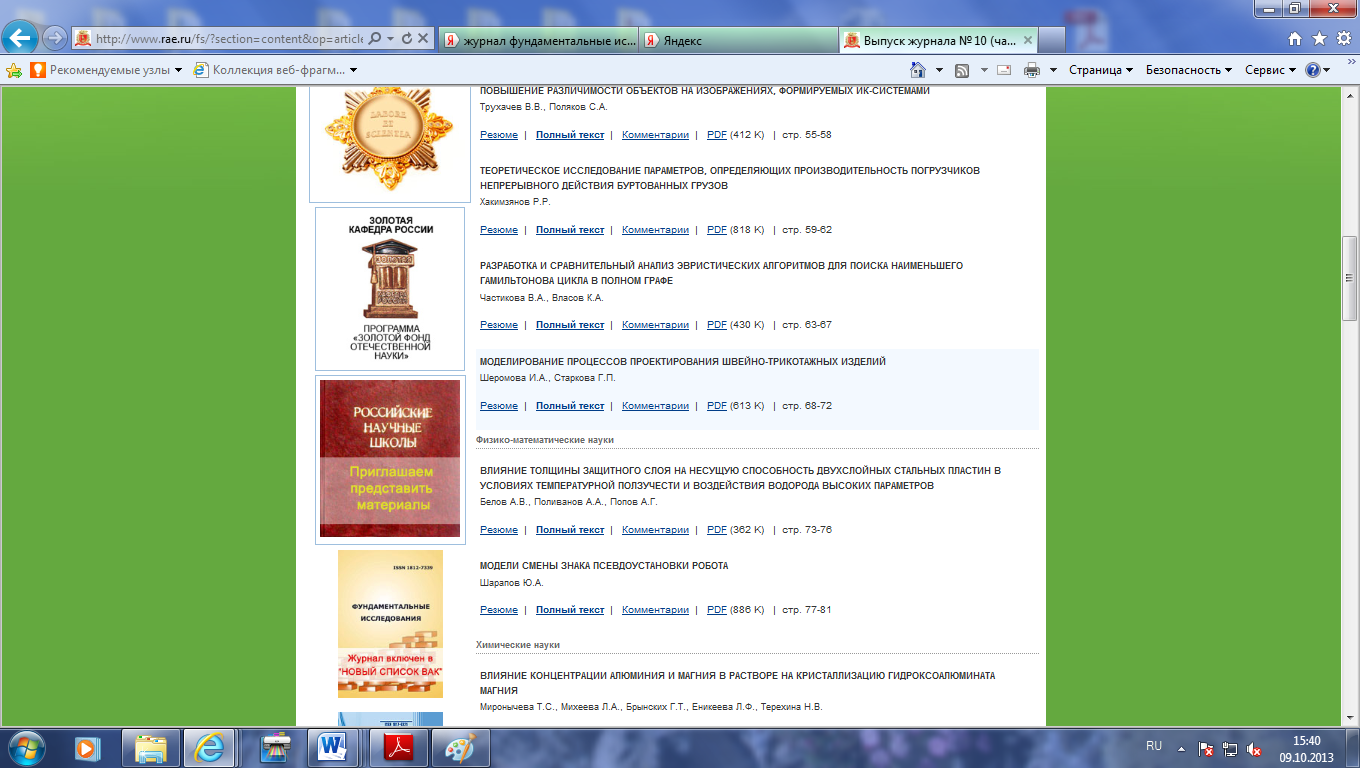1360x768 pixels.
Task: Open the Рекомендуемые узлы favorites dropdown
Action: pyautogui.click(x=106, y=70)
